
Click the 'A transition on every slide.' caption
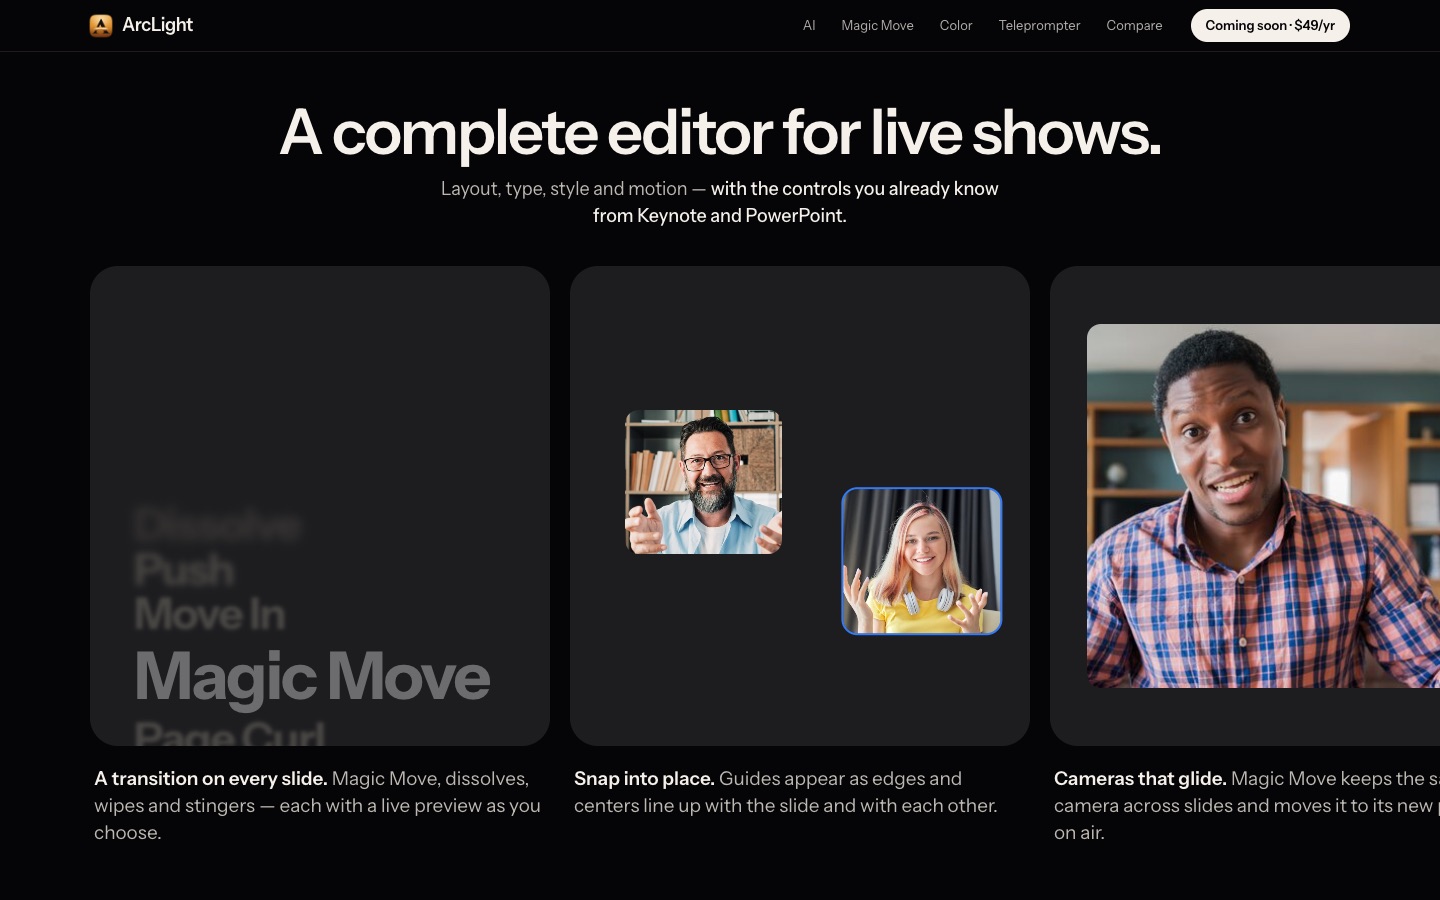pos(211,778)
